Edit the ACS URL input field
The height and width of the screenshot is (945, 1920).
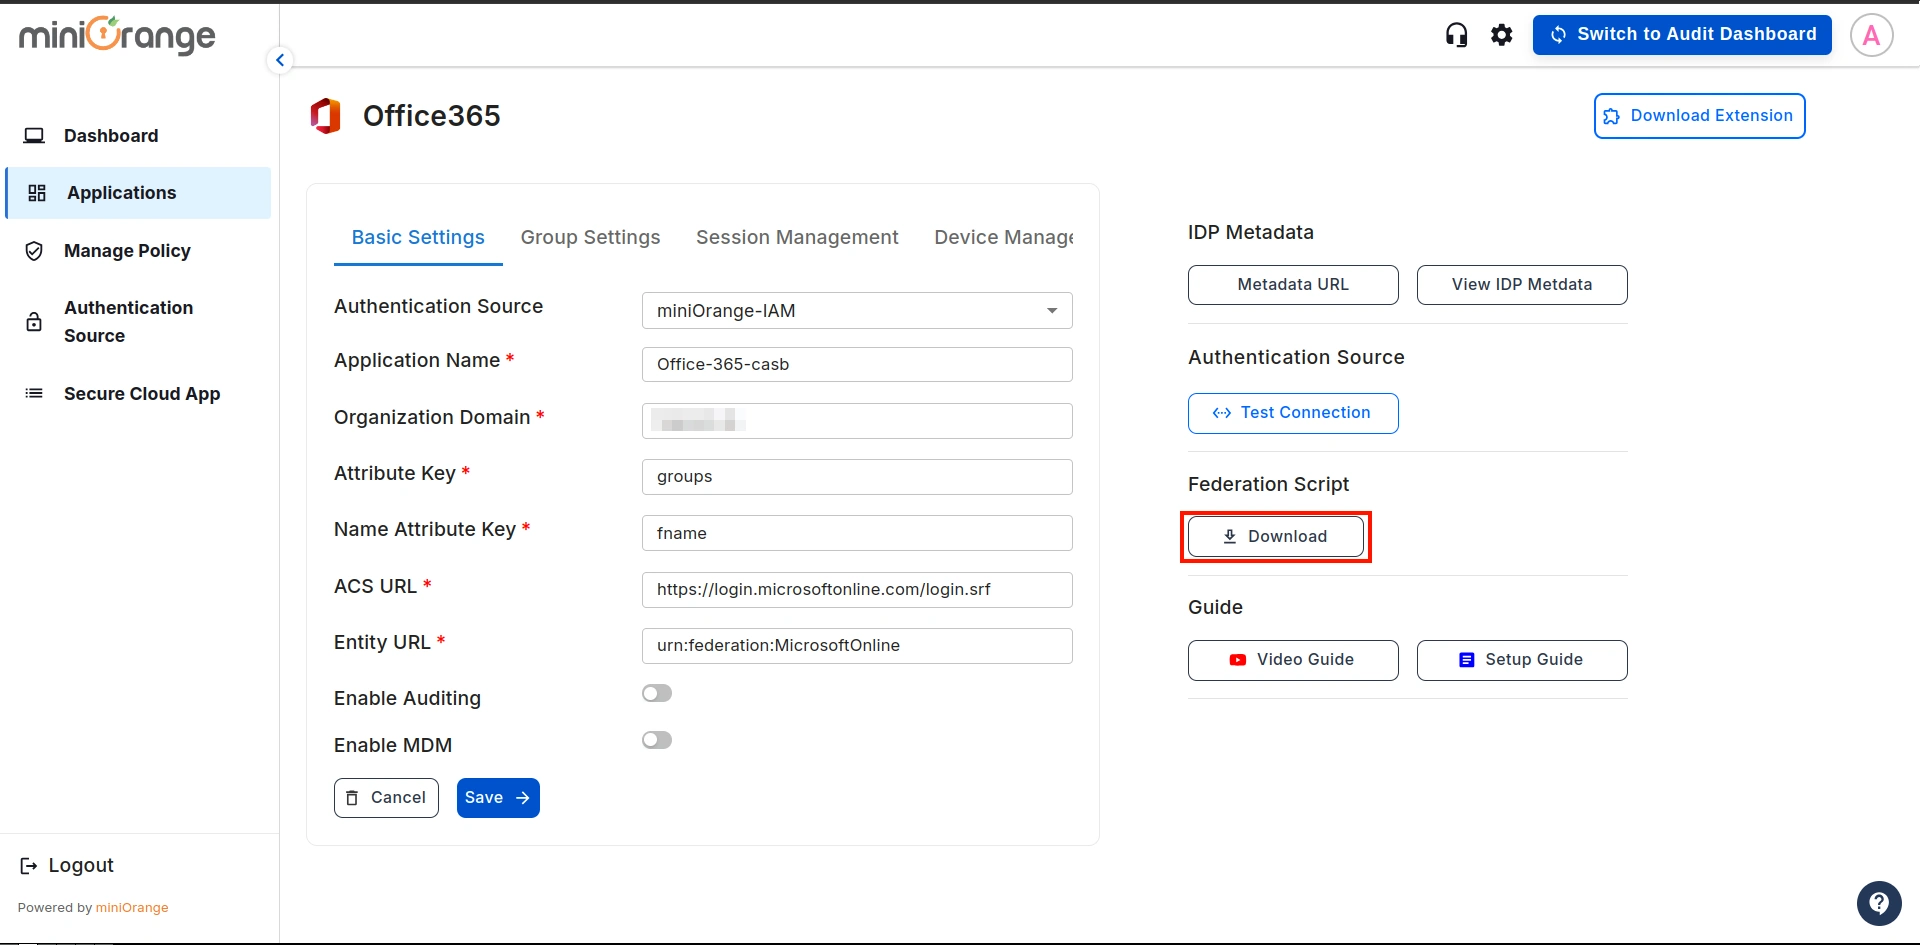[x=856, y=589]
